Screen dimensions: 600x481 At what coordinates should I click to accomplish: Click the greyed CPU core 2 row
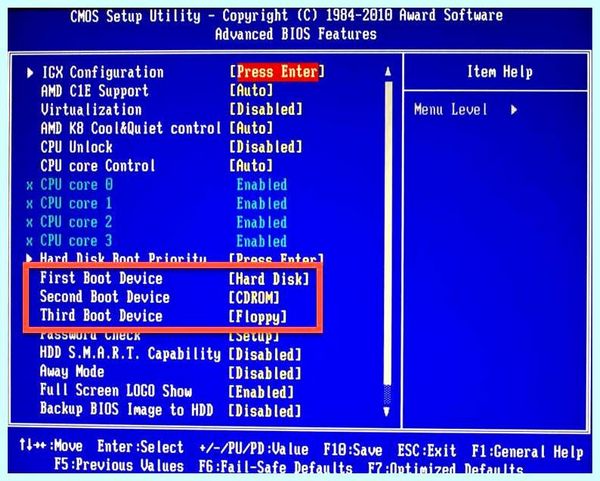(157, 222)
